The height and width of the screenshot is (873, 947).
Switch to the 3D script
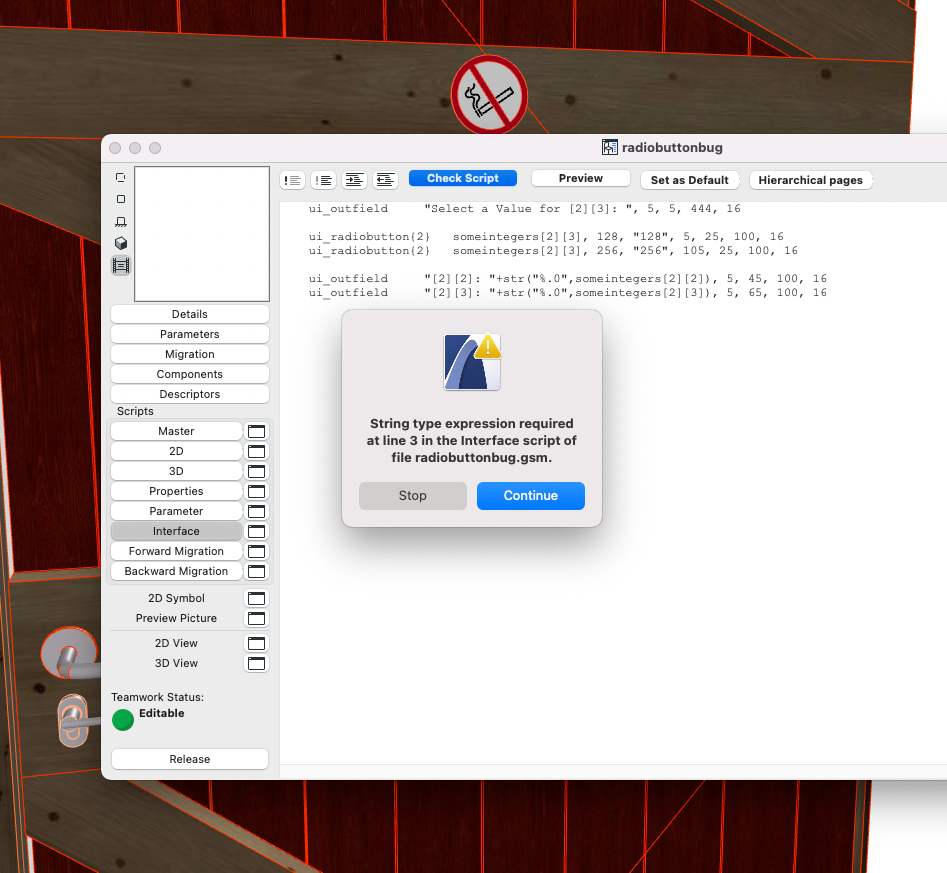[176, 471]
